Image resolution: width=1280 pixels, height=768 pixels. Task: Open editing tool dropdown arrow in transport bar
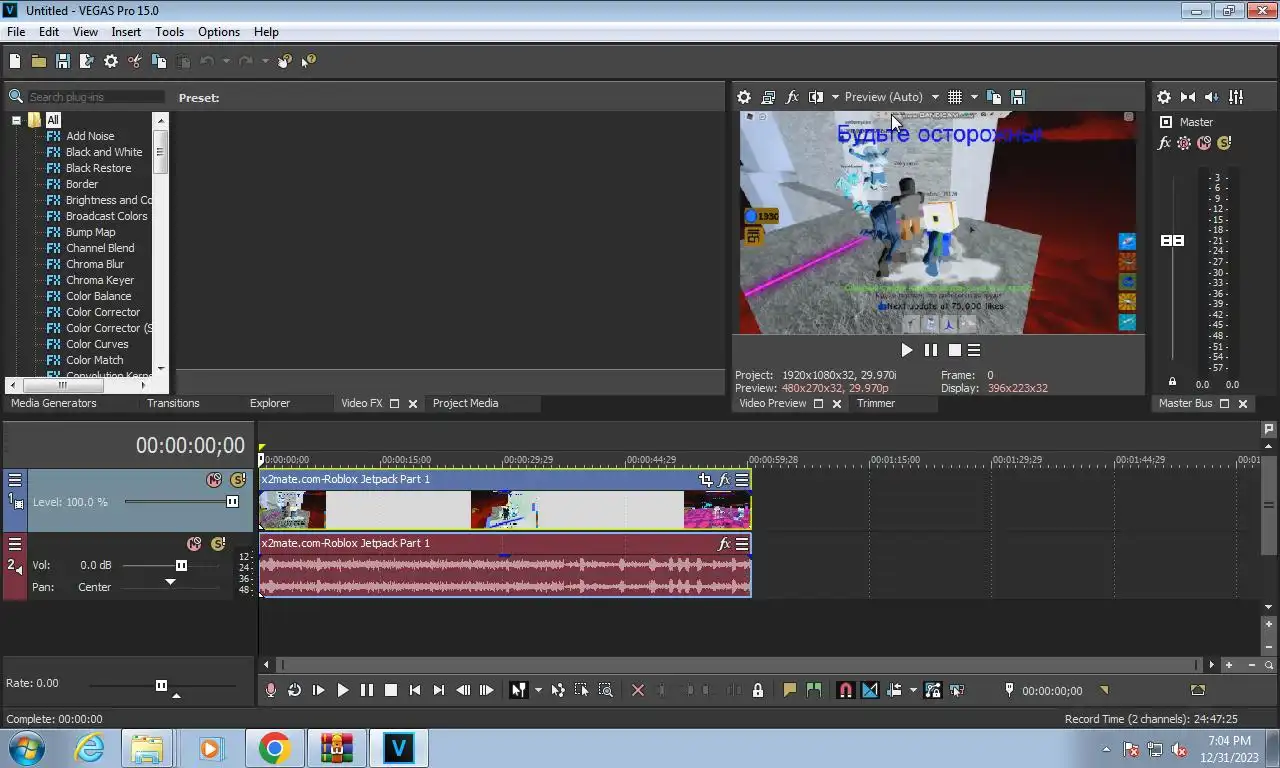pos(538,690)
